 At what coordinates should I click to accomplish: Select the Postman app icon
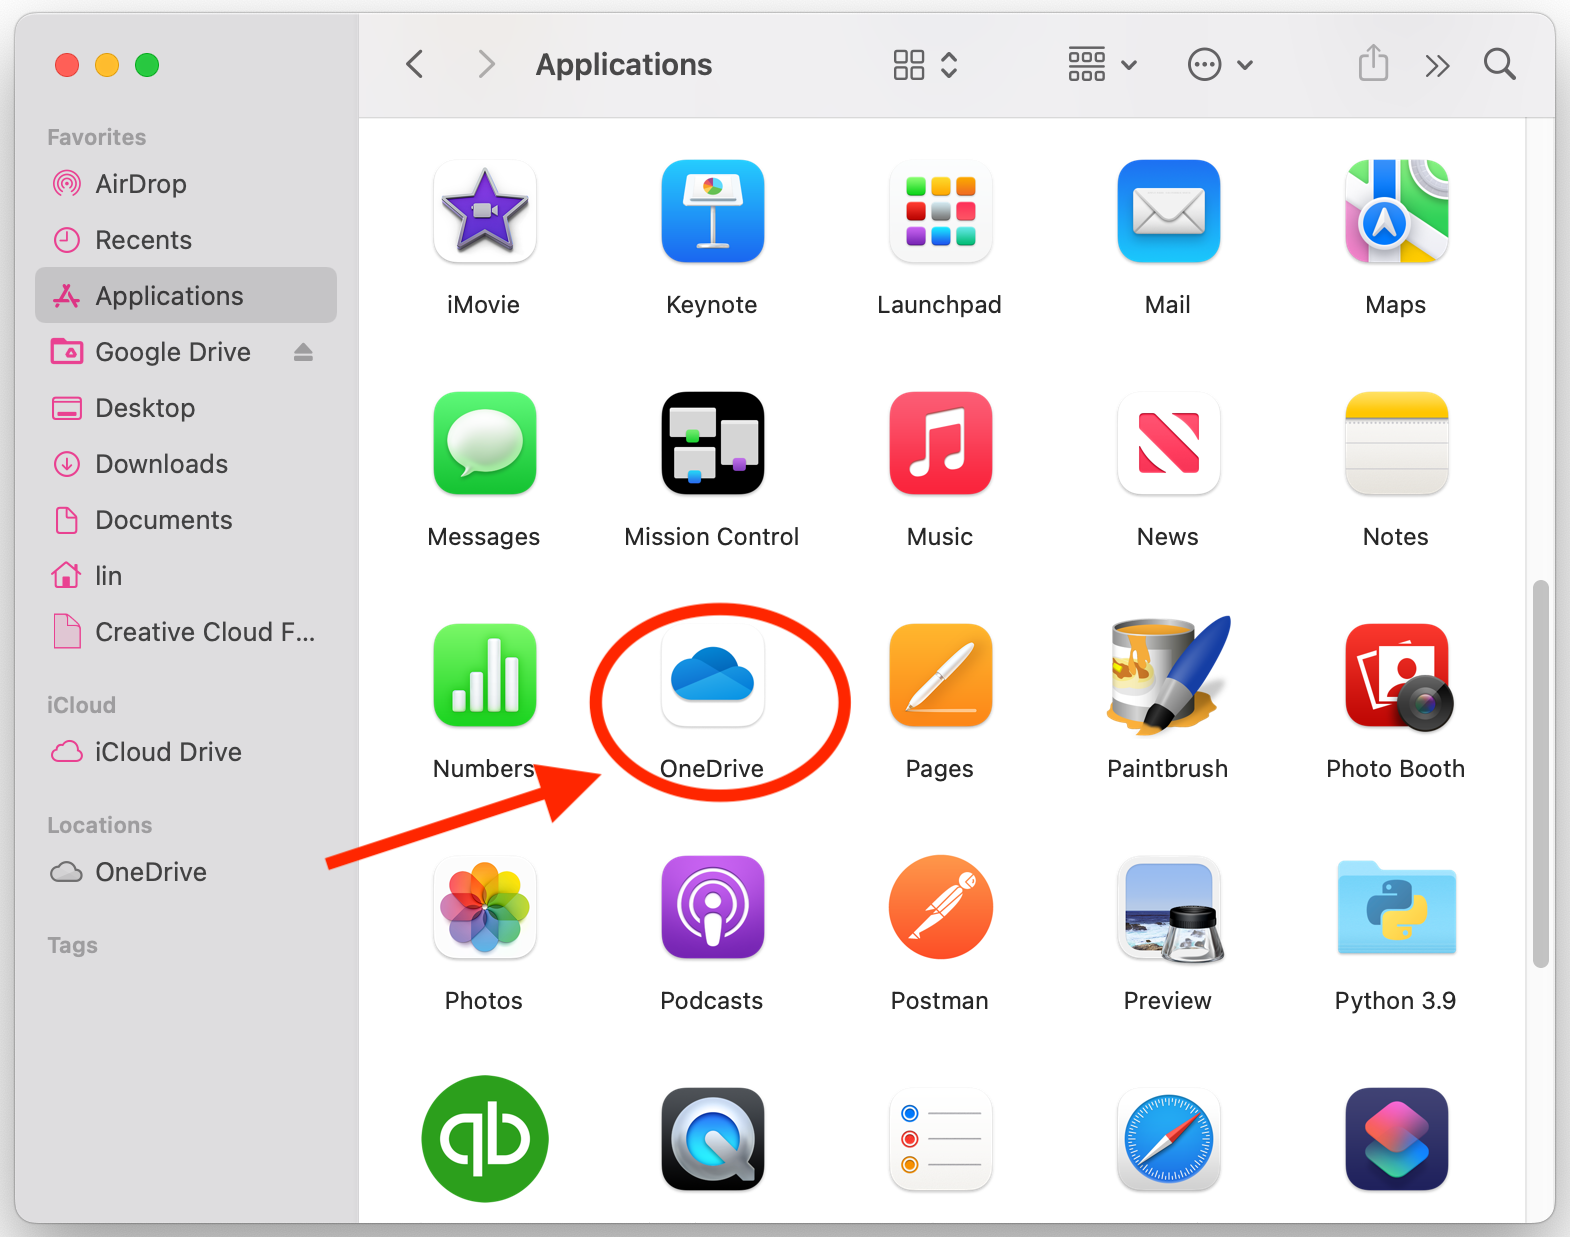[x=941, y=907]
